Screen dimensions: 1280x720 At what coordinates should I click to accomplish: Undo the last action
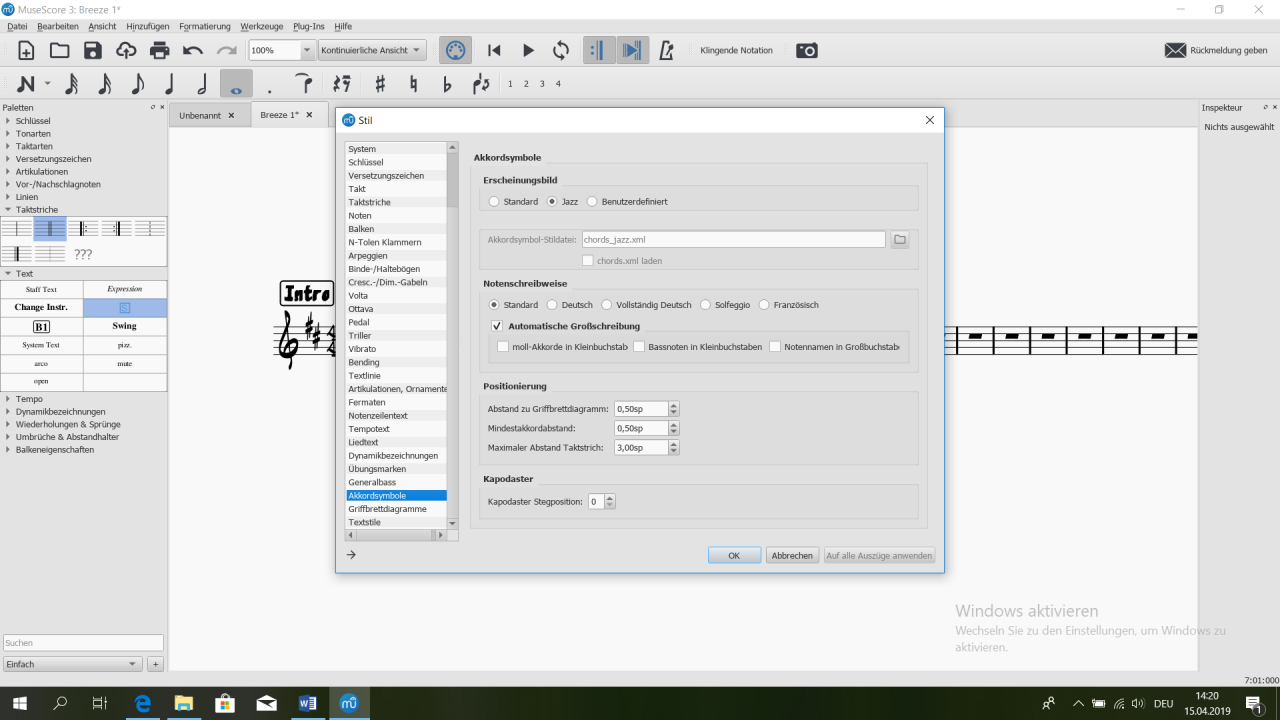(193, 50)
